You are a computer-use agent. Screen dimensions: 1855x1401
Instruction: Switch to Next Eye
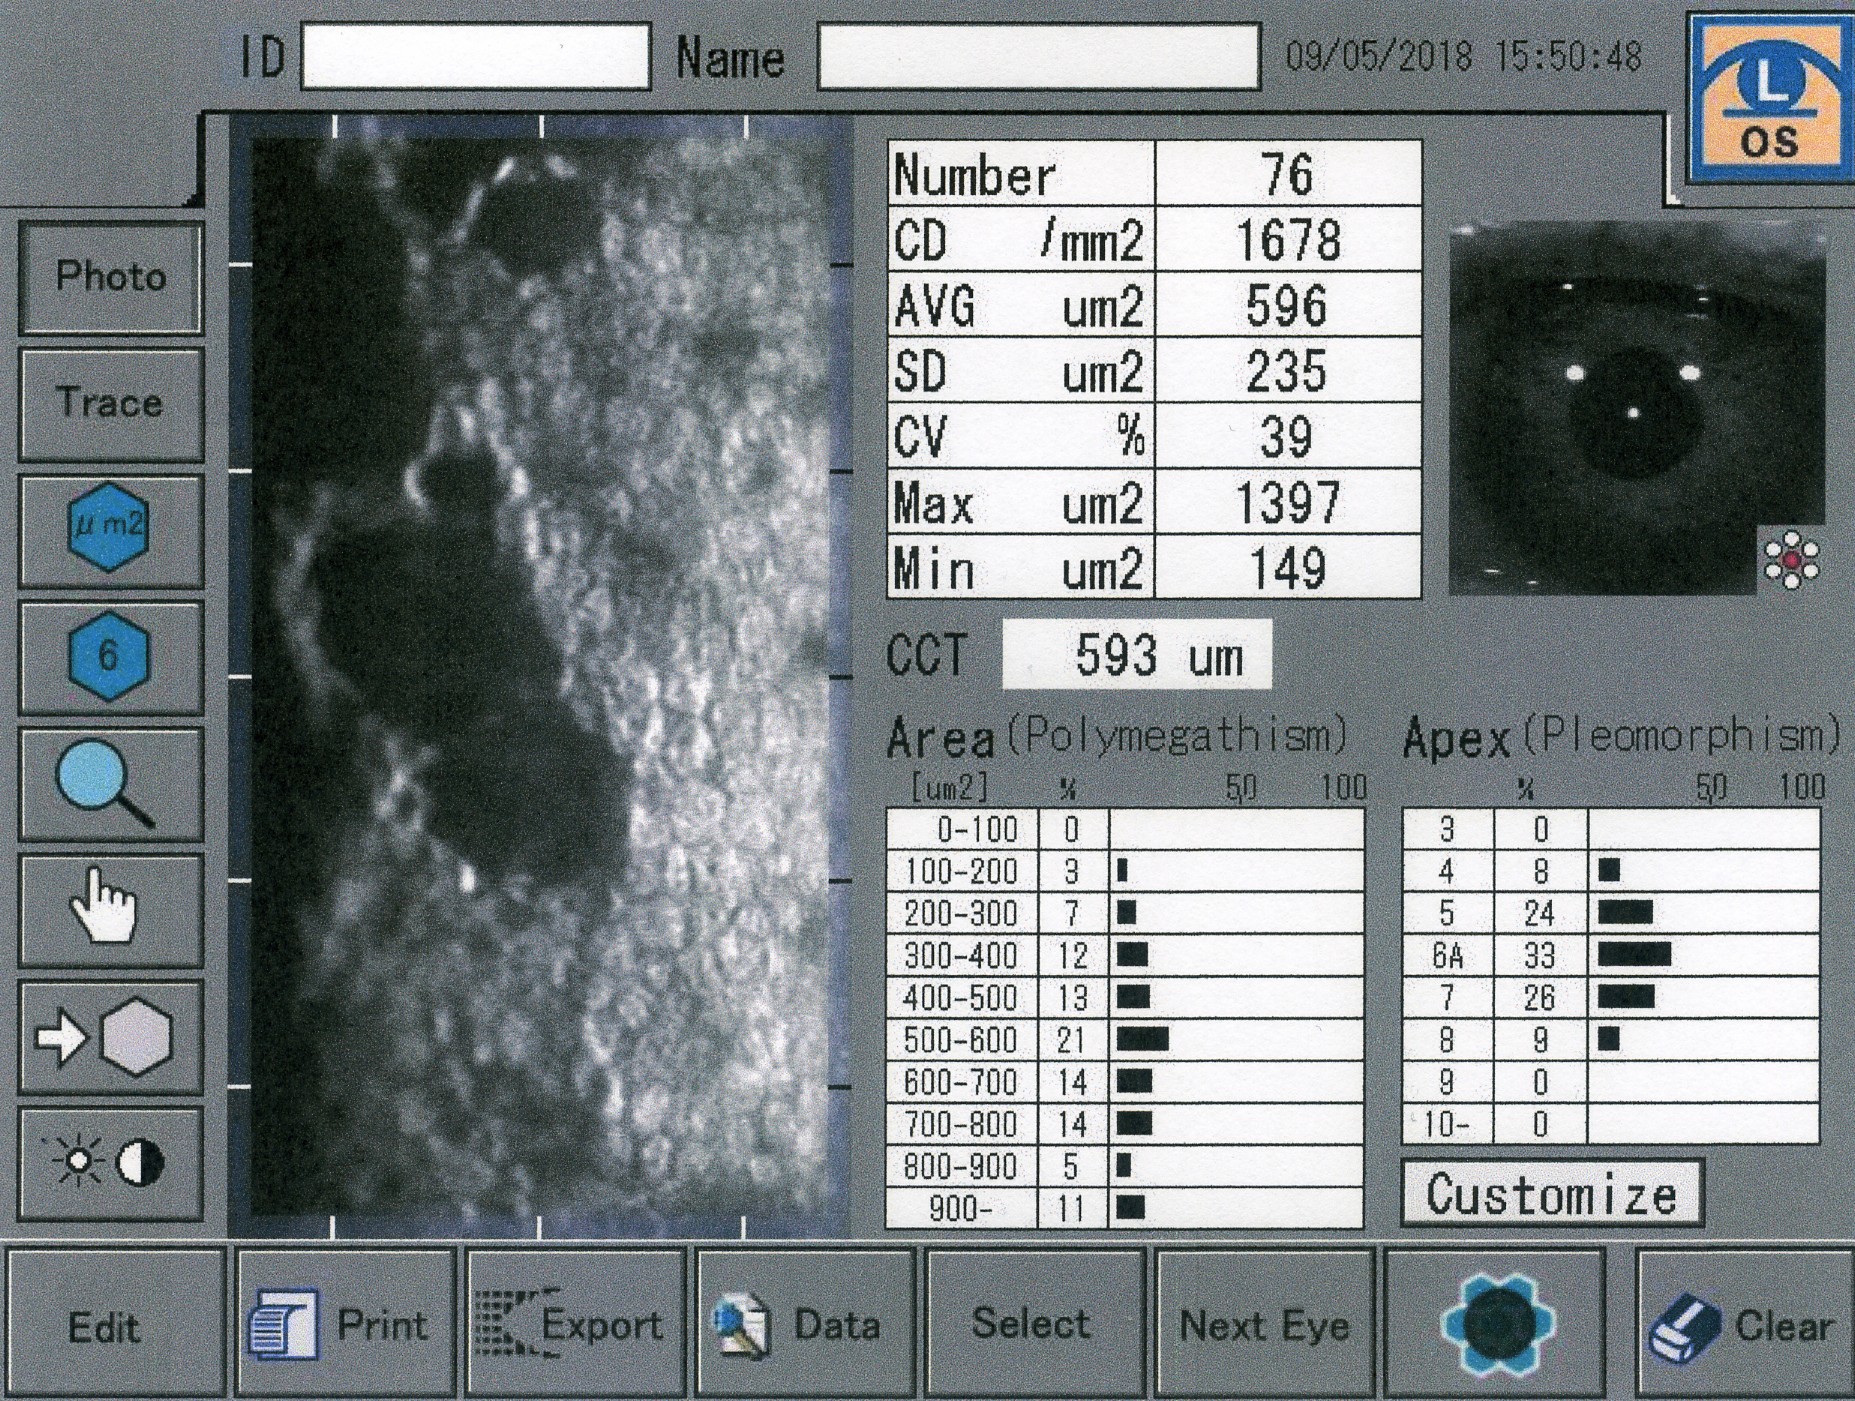(1264, 1324)
